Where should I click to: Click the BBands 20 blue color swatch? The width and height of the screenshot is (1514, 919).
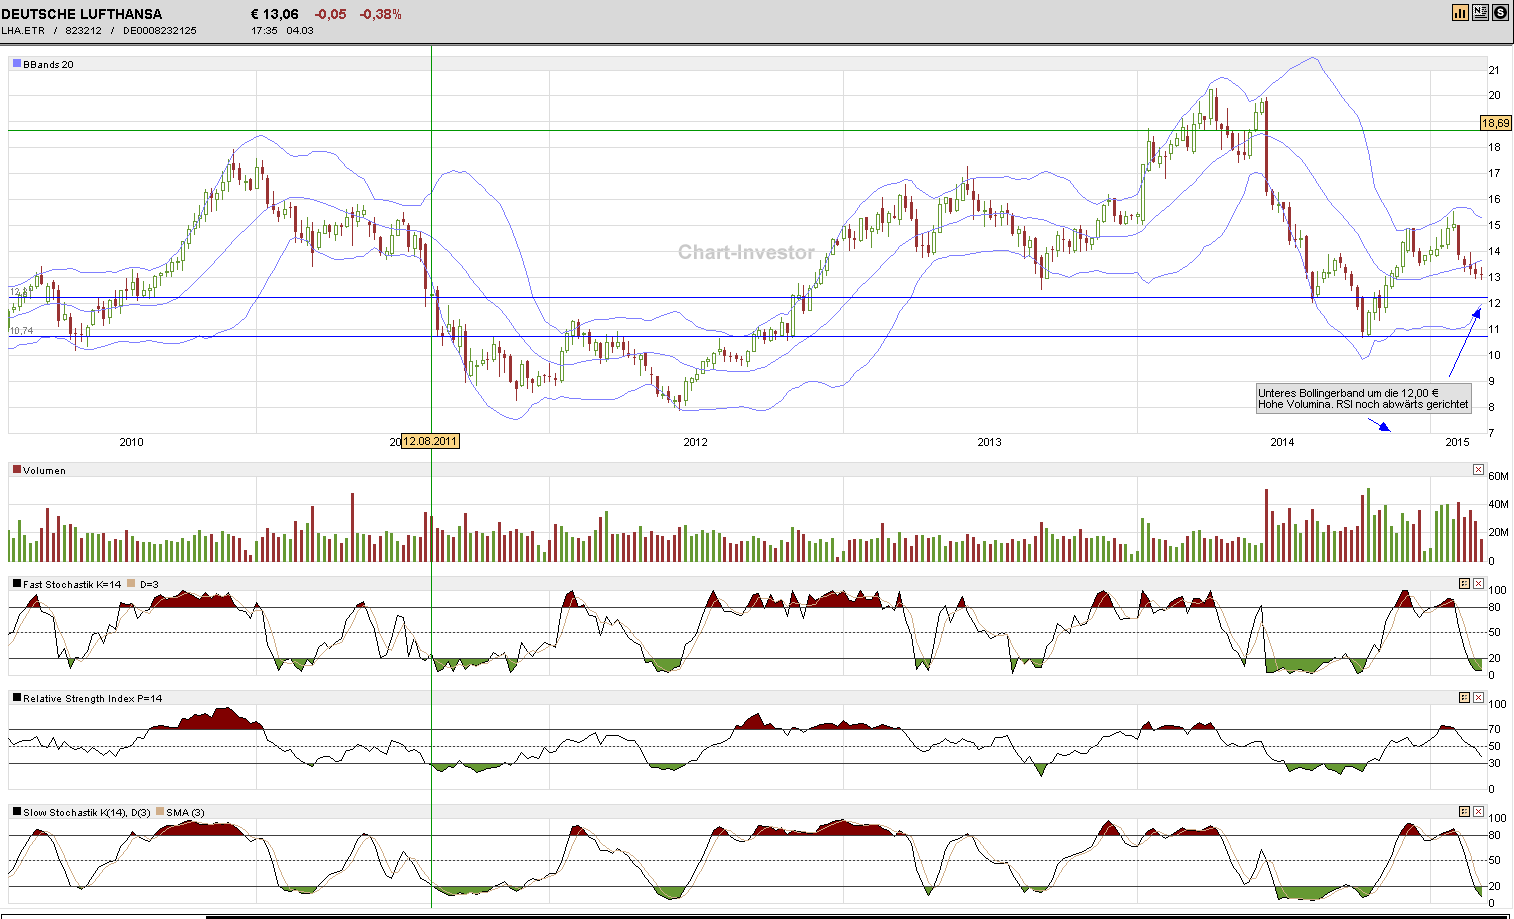(x=17, y=64)
